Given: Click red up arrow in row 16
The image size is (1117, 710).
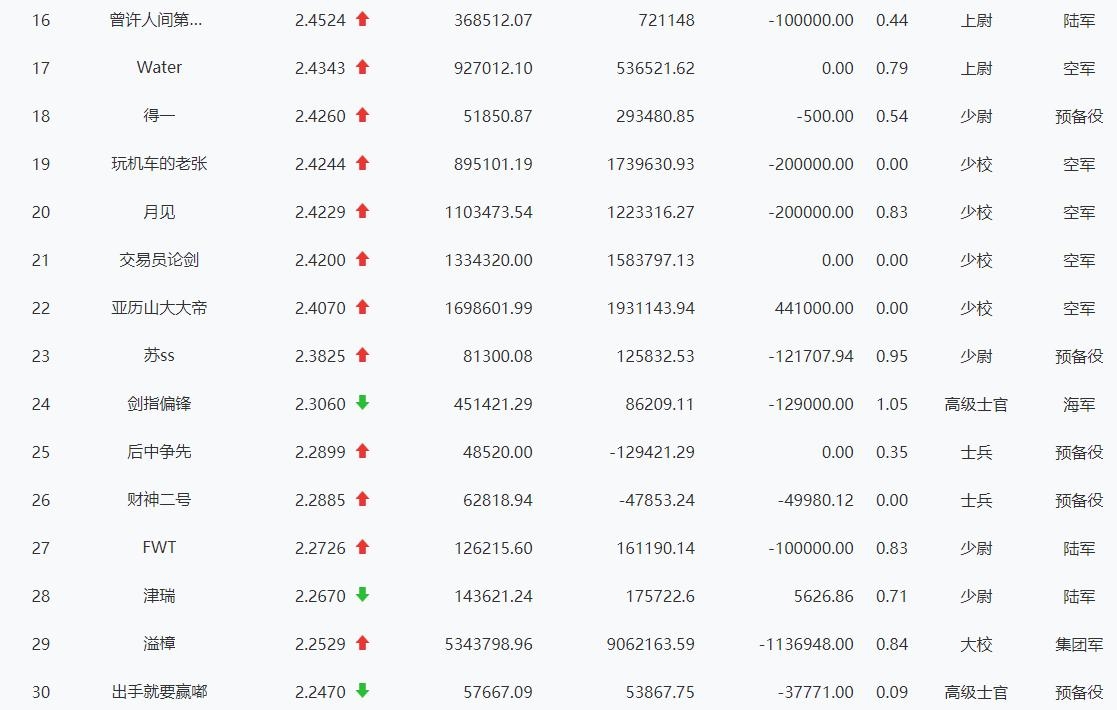Looking at the screenshot, I should (362, 19).
